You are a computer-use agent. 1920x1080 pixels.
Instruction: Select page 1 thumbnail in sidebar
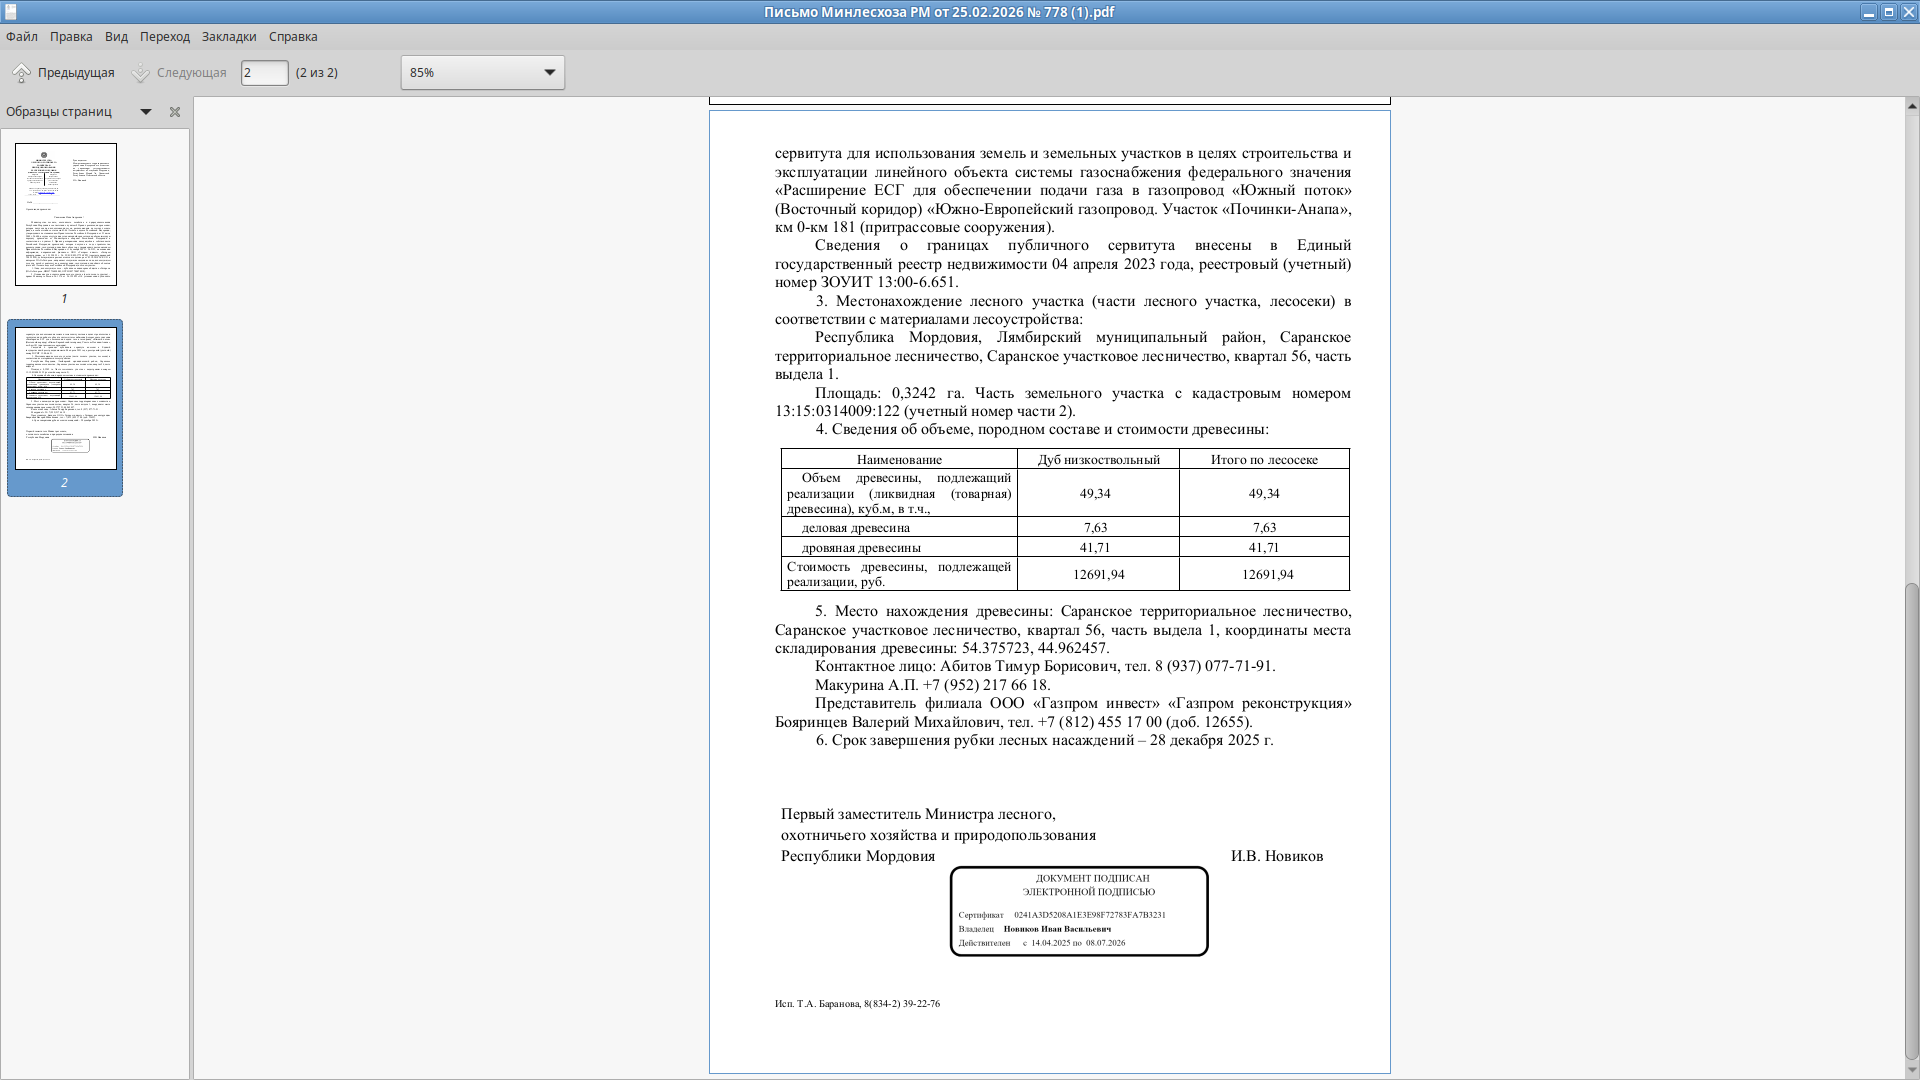point(66,214)
